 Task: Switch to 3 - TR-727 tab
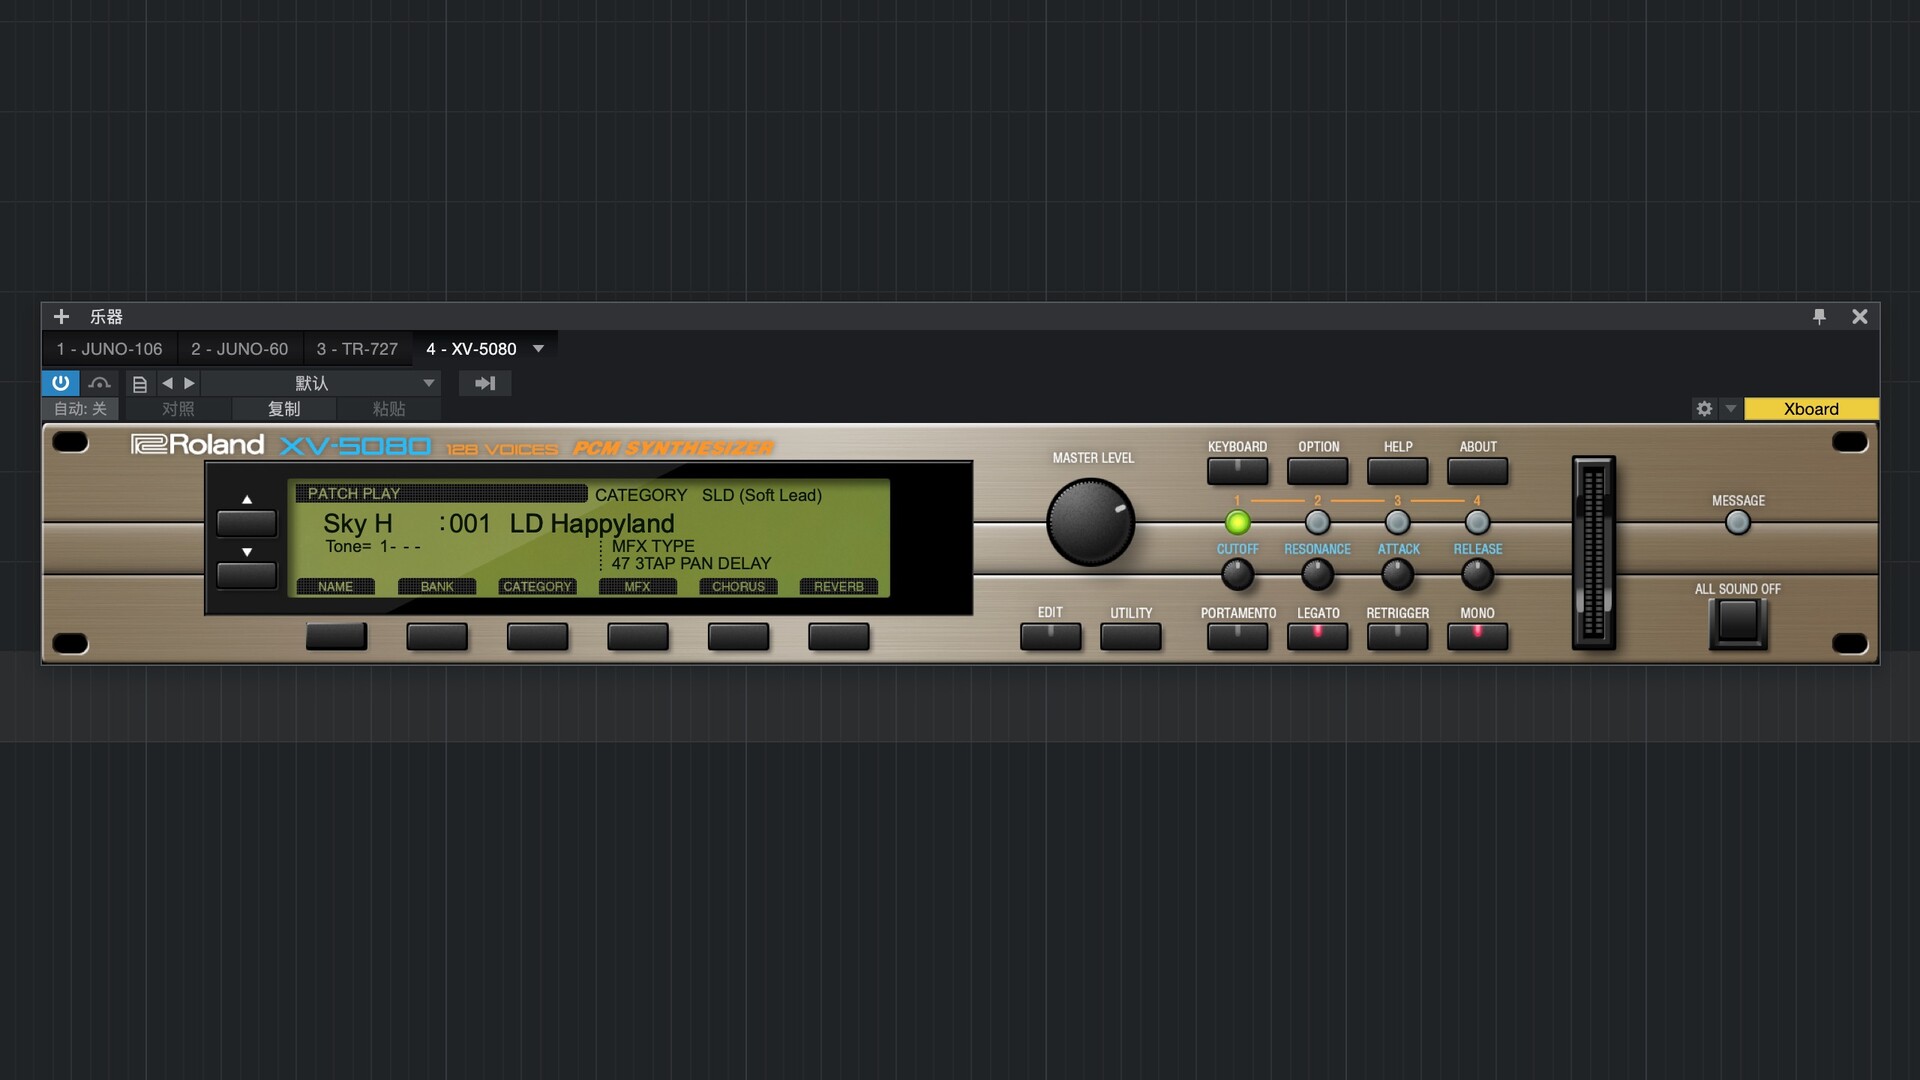coord(357,349)
